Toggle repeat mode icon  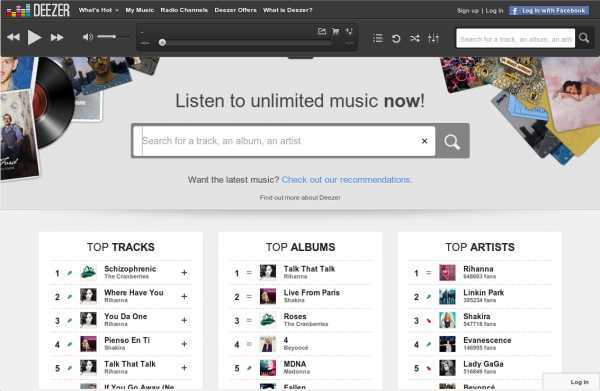[x=396, y=38]
